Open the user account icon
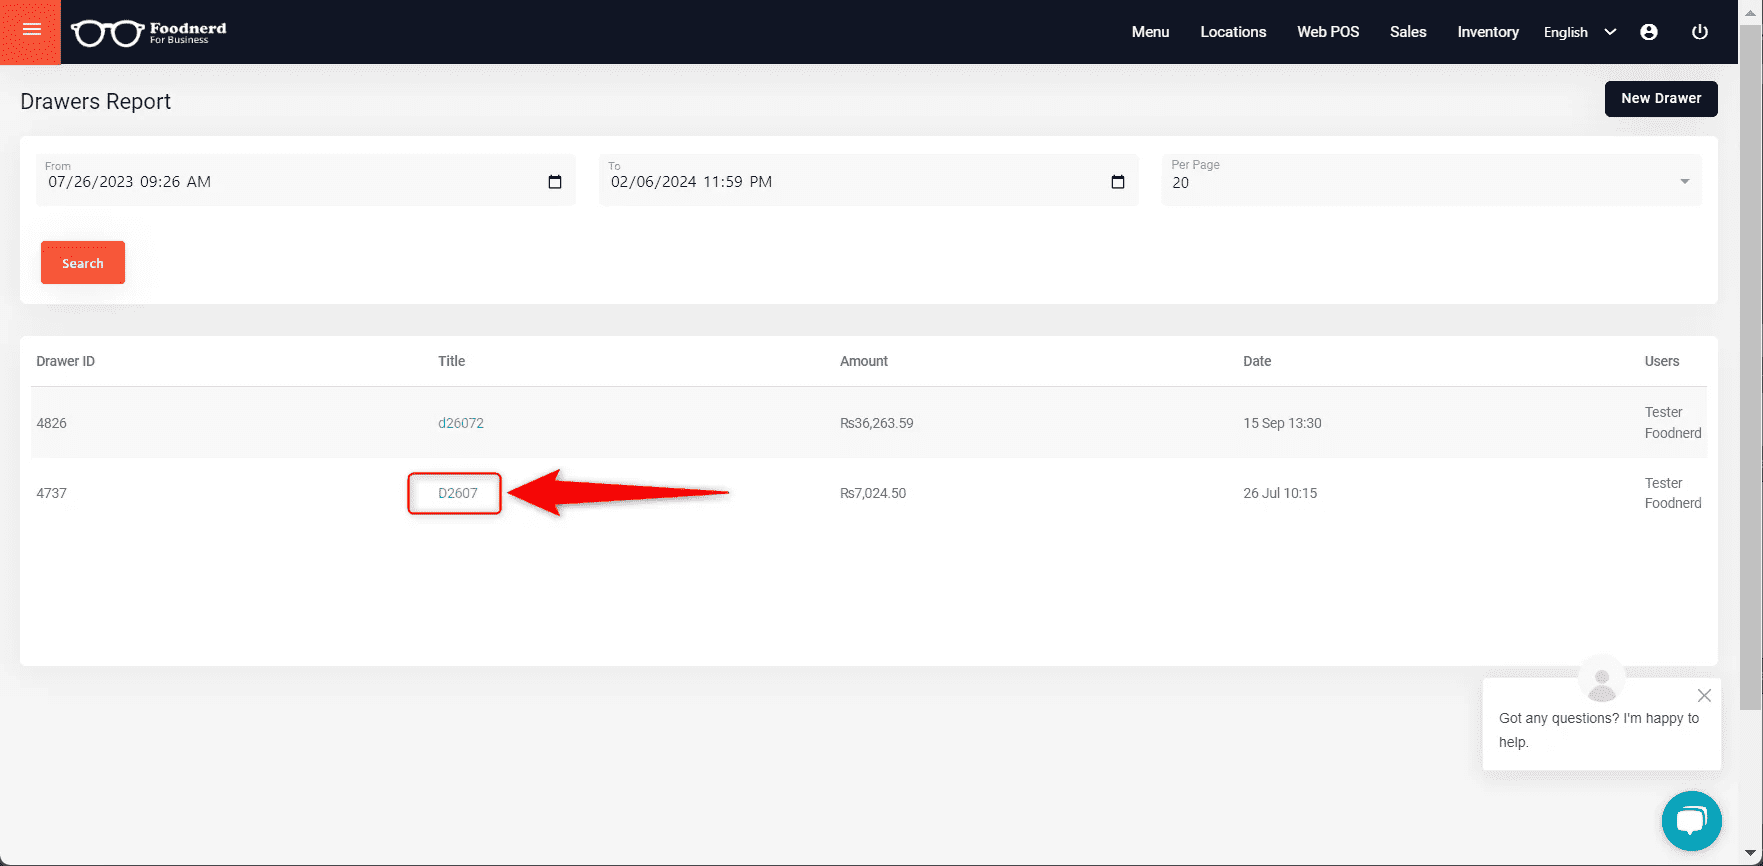Screen dimensions: 1763x866 coord(1649,32)
